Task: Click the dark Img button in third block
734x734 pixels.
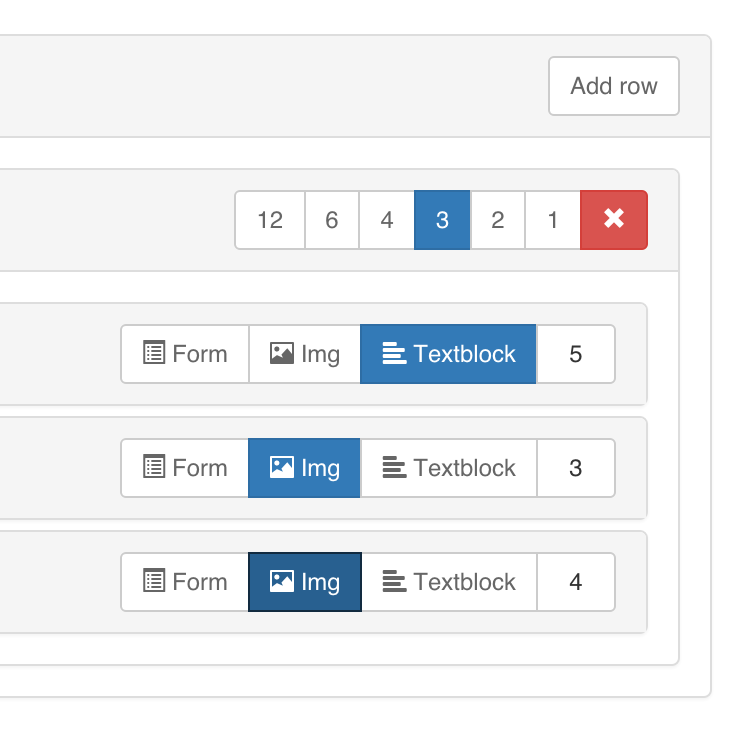Action: click(305, 582)
